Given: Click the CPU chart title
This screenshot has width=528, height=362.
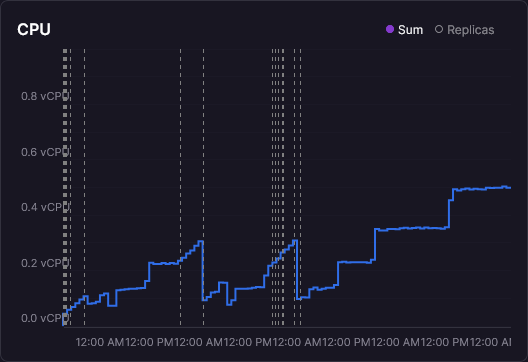Looking at the screenshot, I should [34, 30].
